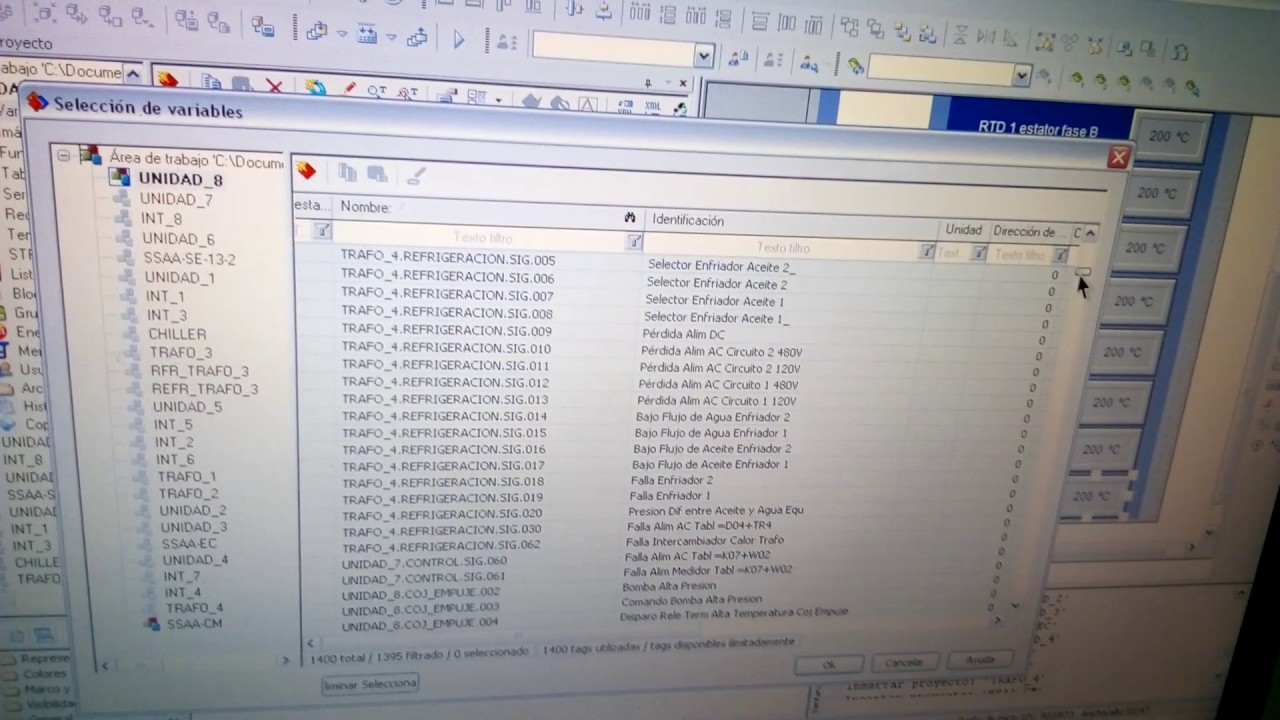Collapse the work area path panel arrow
The width and height of the screenshot is (1280, 720).
(x=135, y=72)
